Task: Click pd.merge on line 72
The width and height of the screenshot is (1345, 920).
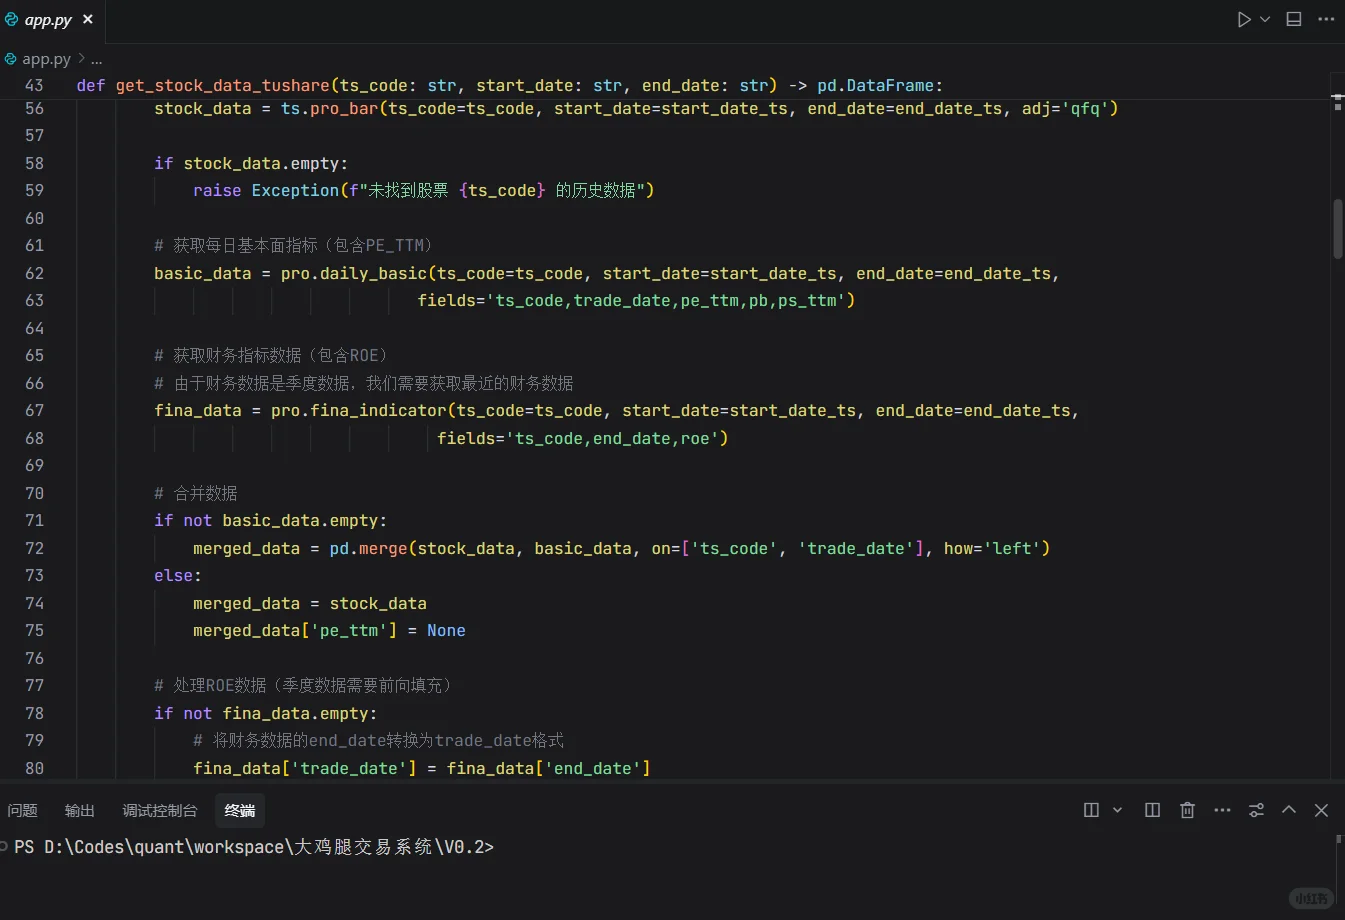Action: pos(369,548)
